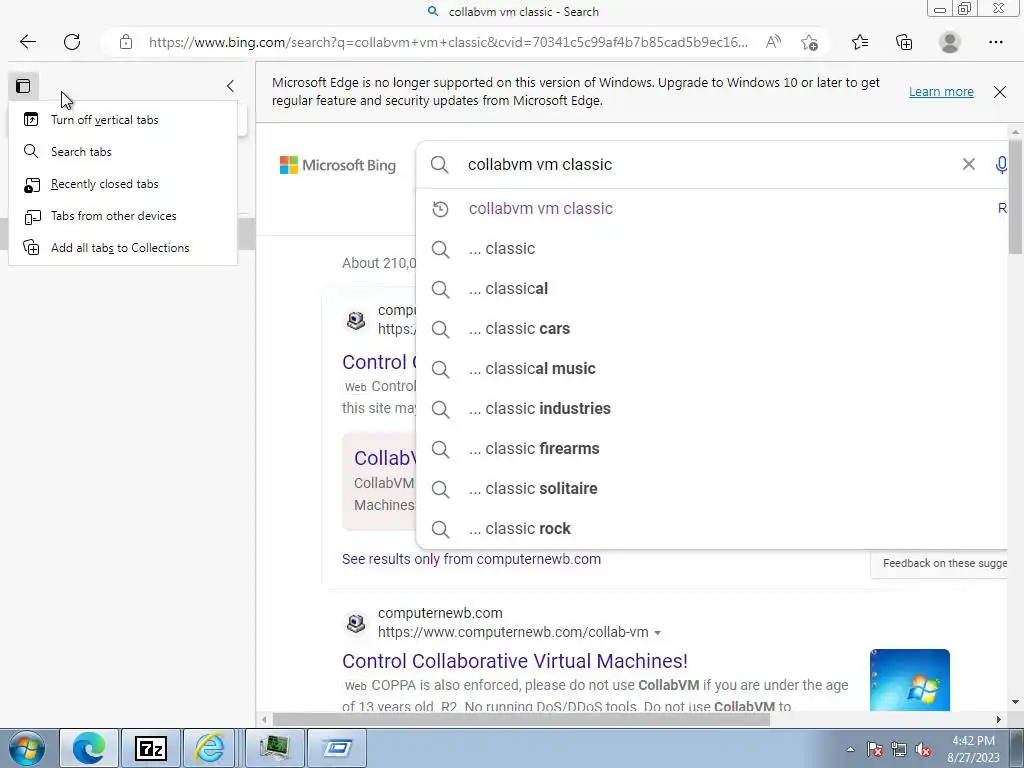Choose Search tabs menu entry
This screenshot has width=1024, height=768.
(123, 152)
